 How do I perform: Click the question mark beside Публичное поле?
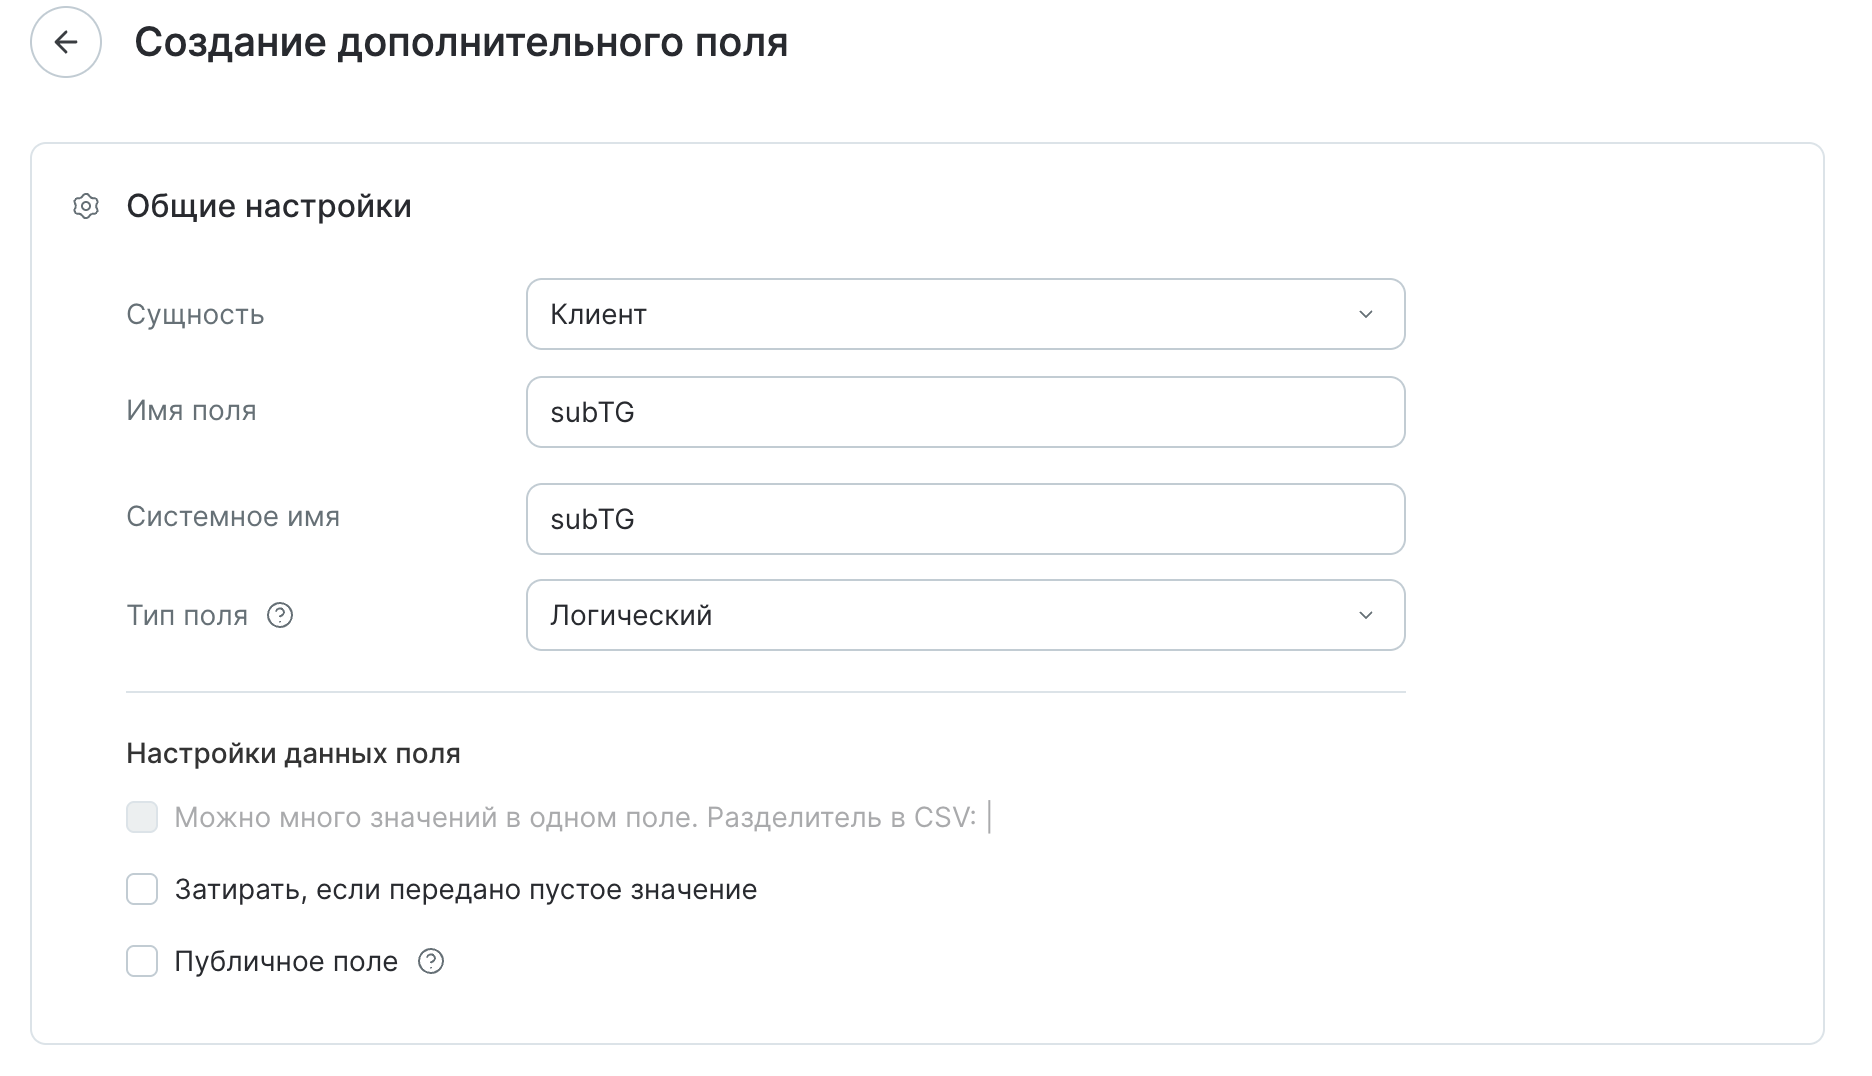point(431,961)
